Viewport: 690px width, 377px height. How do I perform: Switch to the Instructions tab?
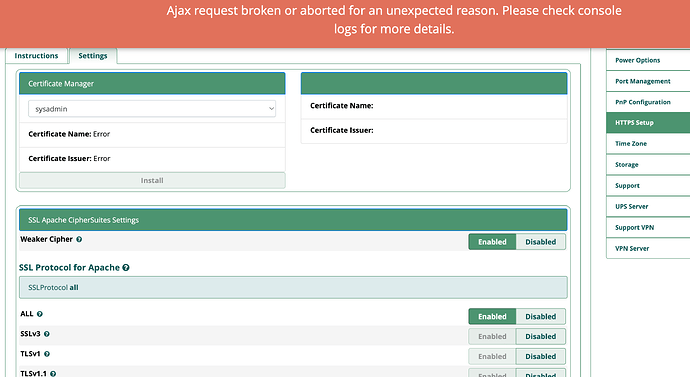tap(36, 56)
